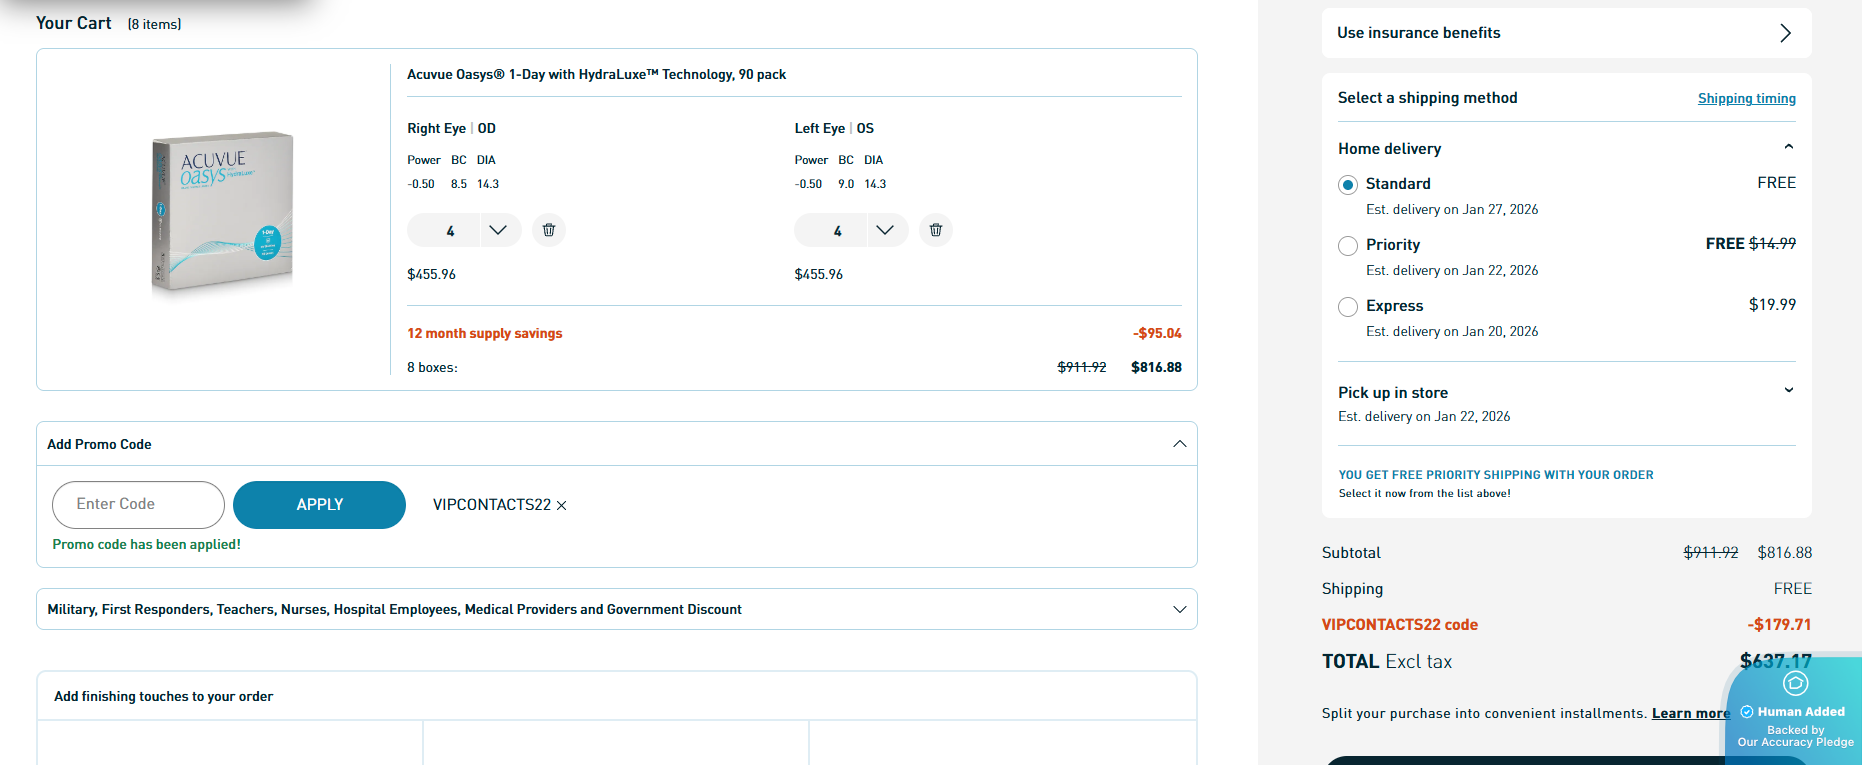Open Use insurance benefits arrow
The height and width of the screenshot is (765, 1862).
click(x=1785, y=33)
